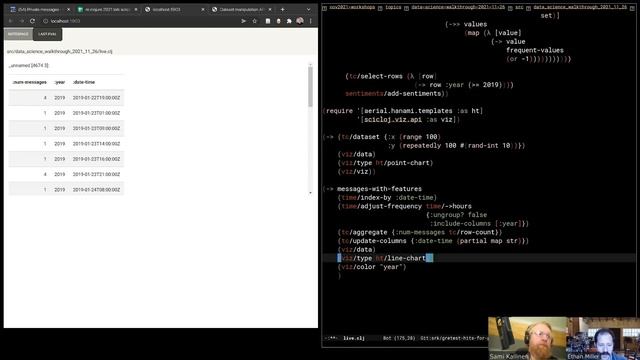Click the :year column header
Image resolution: width=640 pixels, height=360 pixels.
[60, 82]
